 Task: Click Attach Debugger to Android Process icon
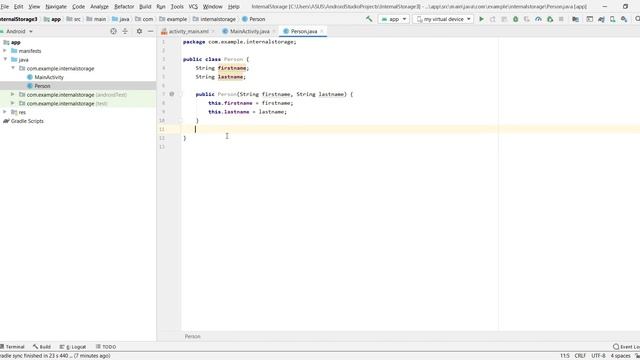(x=550, y=19)
